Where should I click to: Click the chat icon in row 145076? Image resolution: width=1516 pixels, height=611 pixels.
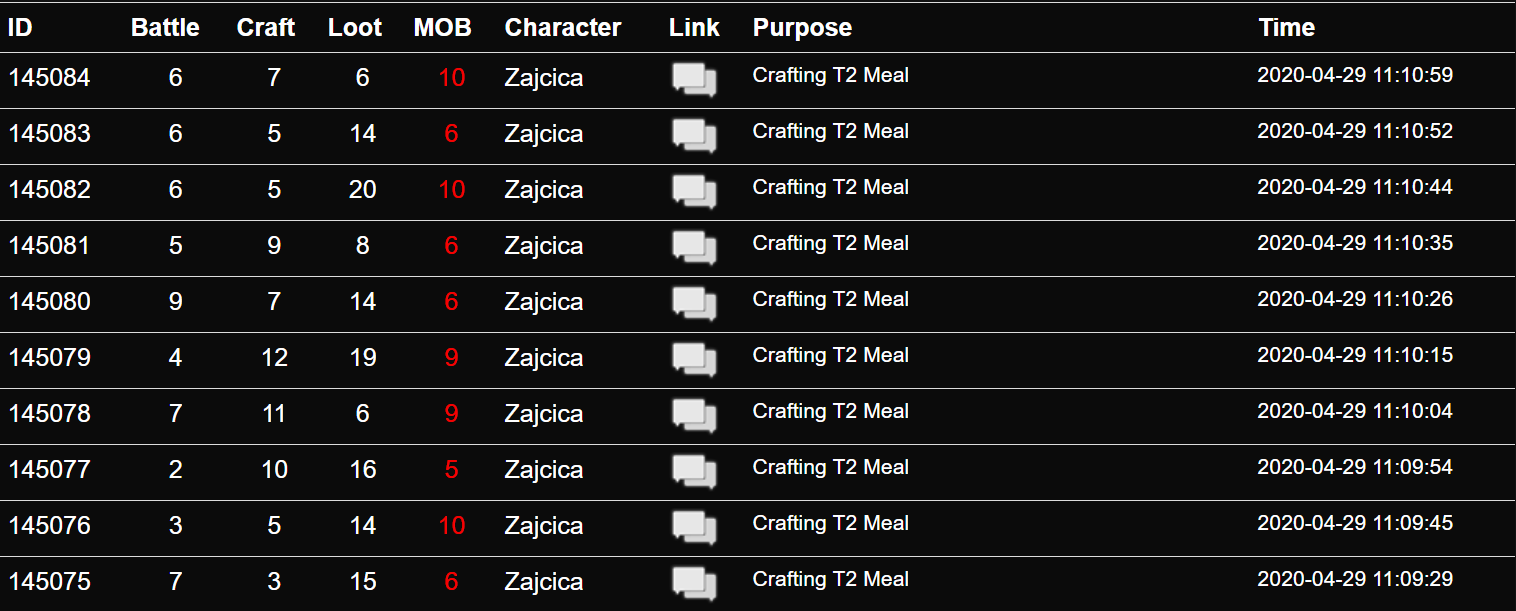694,528
